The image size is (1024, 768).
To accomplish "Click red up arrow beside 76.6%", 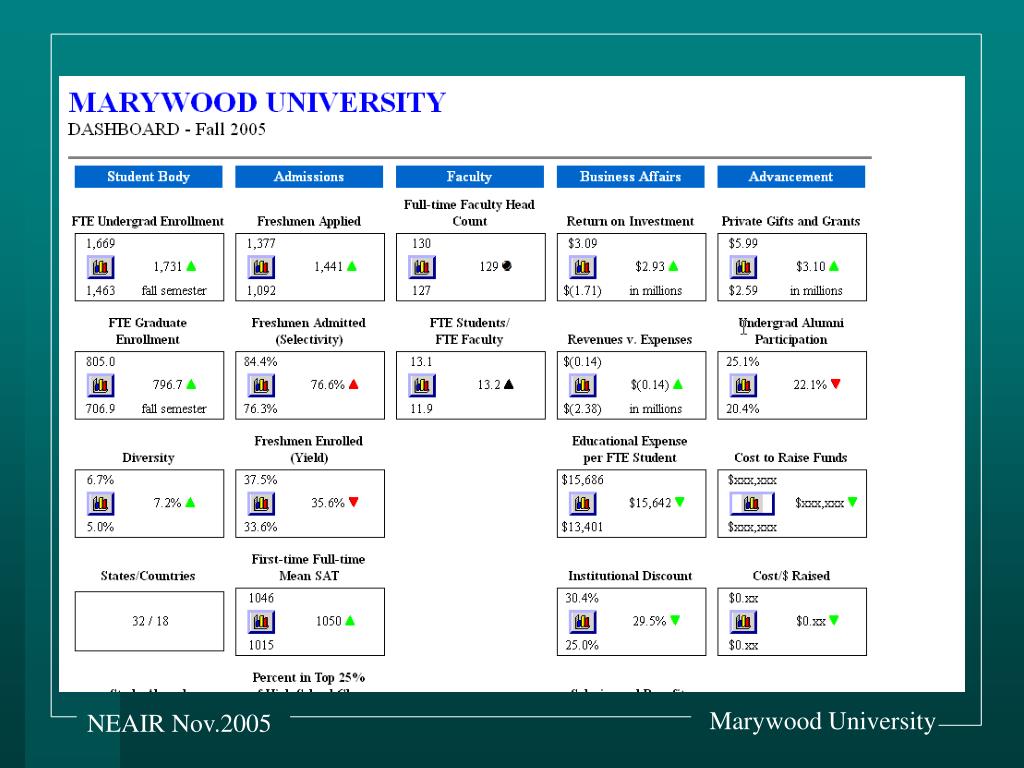I will (x=353, y=384).
